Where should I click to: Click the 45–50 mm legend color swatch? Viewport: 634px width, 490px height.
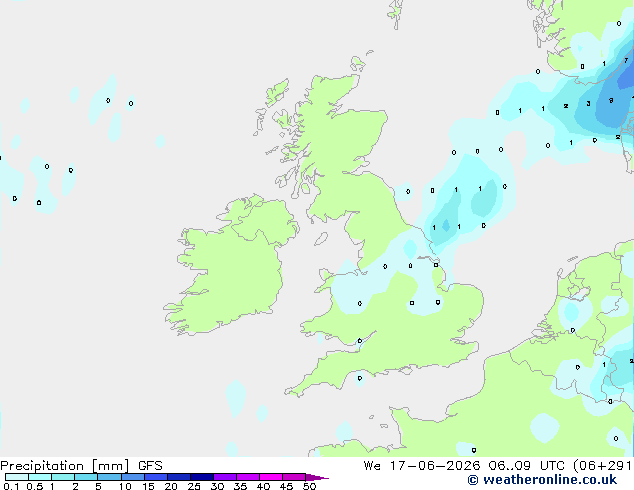pos(294,477)
